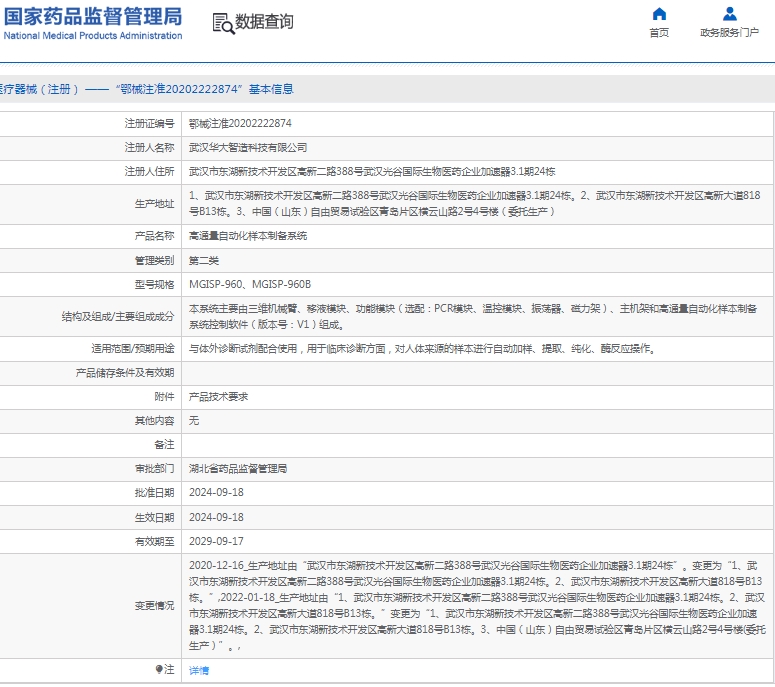Click the change history text block

477,605
